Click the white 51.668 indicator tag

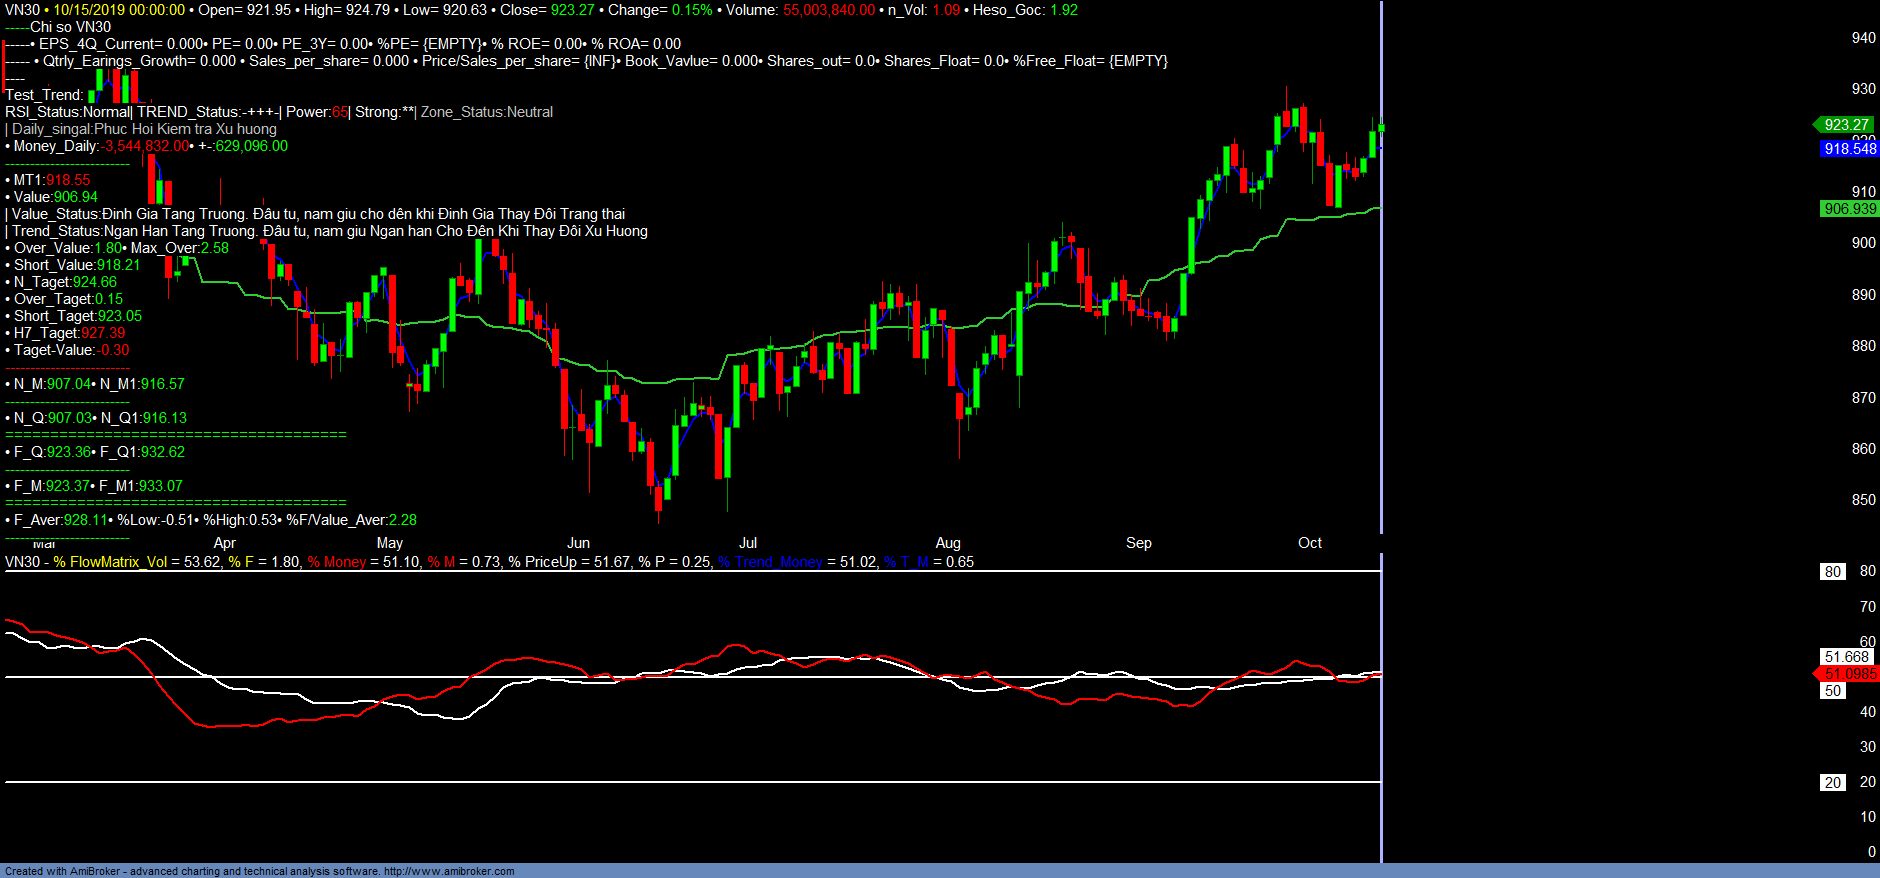point(1846,657)
